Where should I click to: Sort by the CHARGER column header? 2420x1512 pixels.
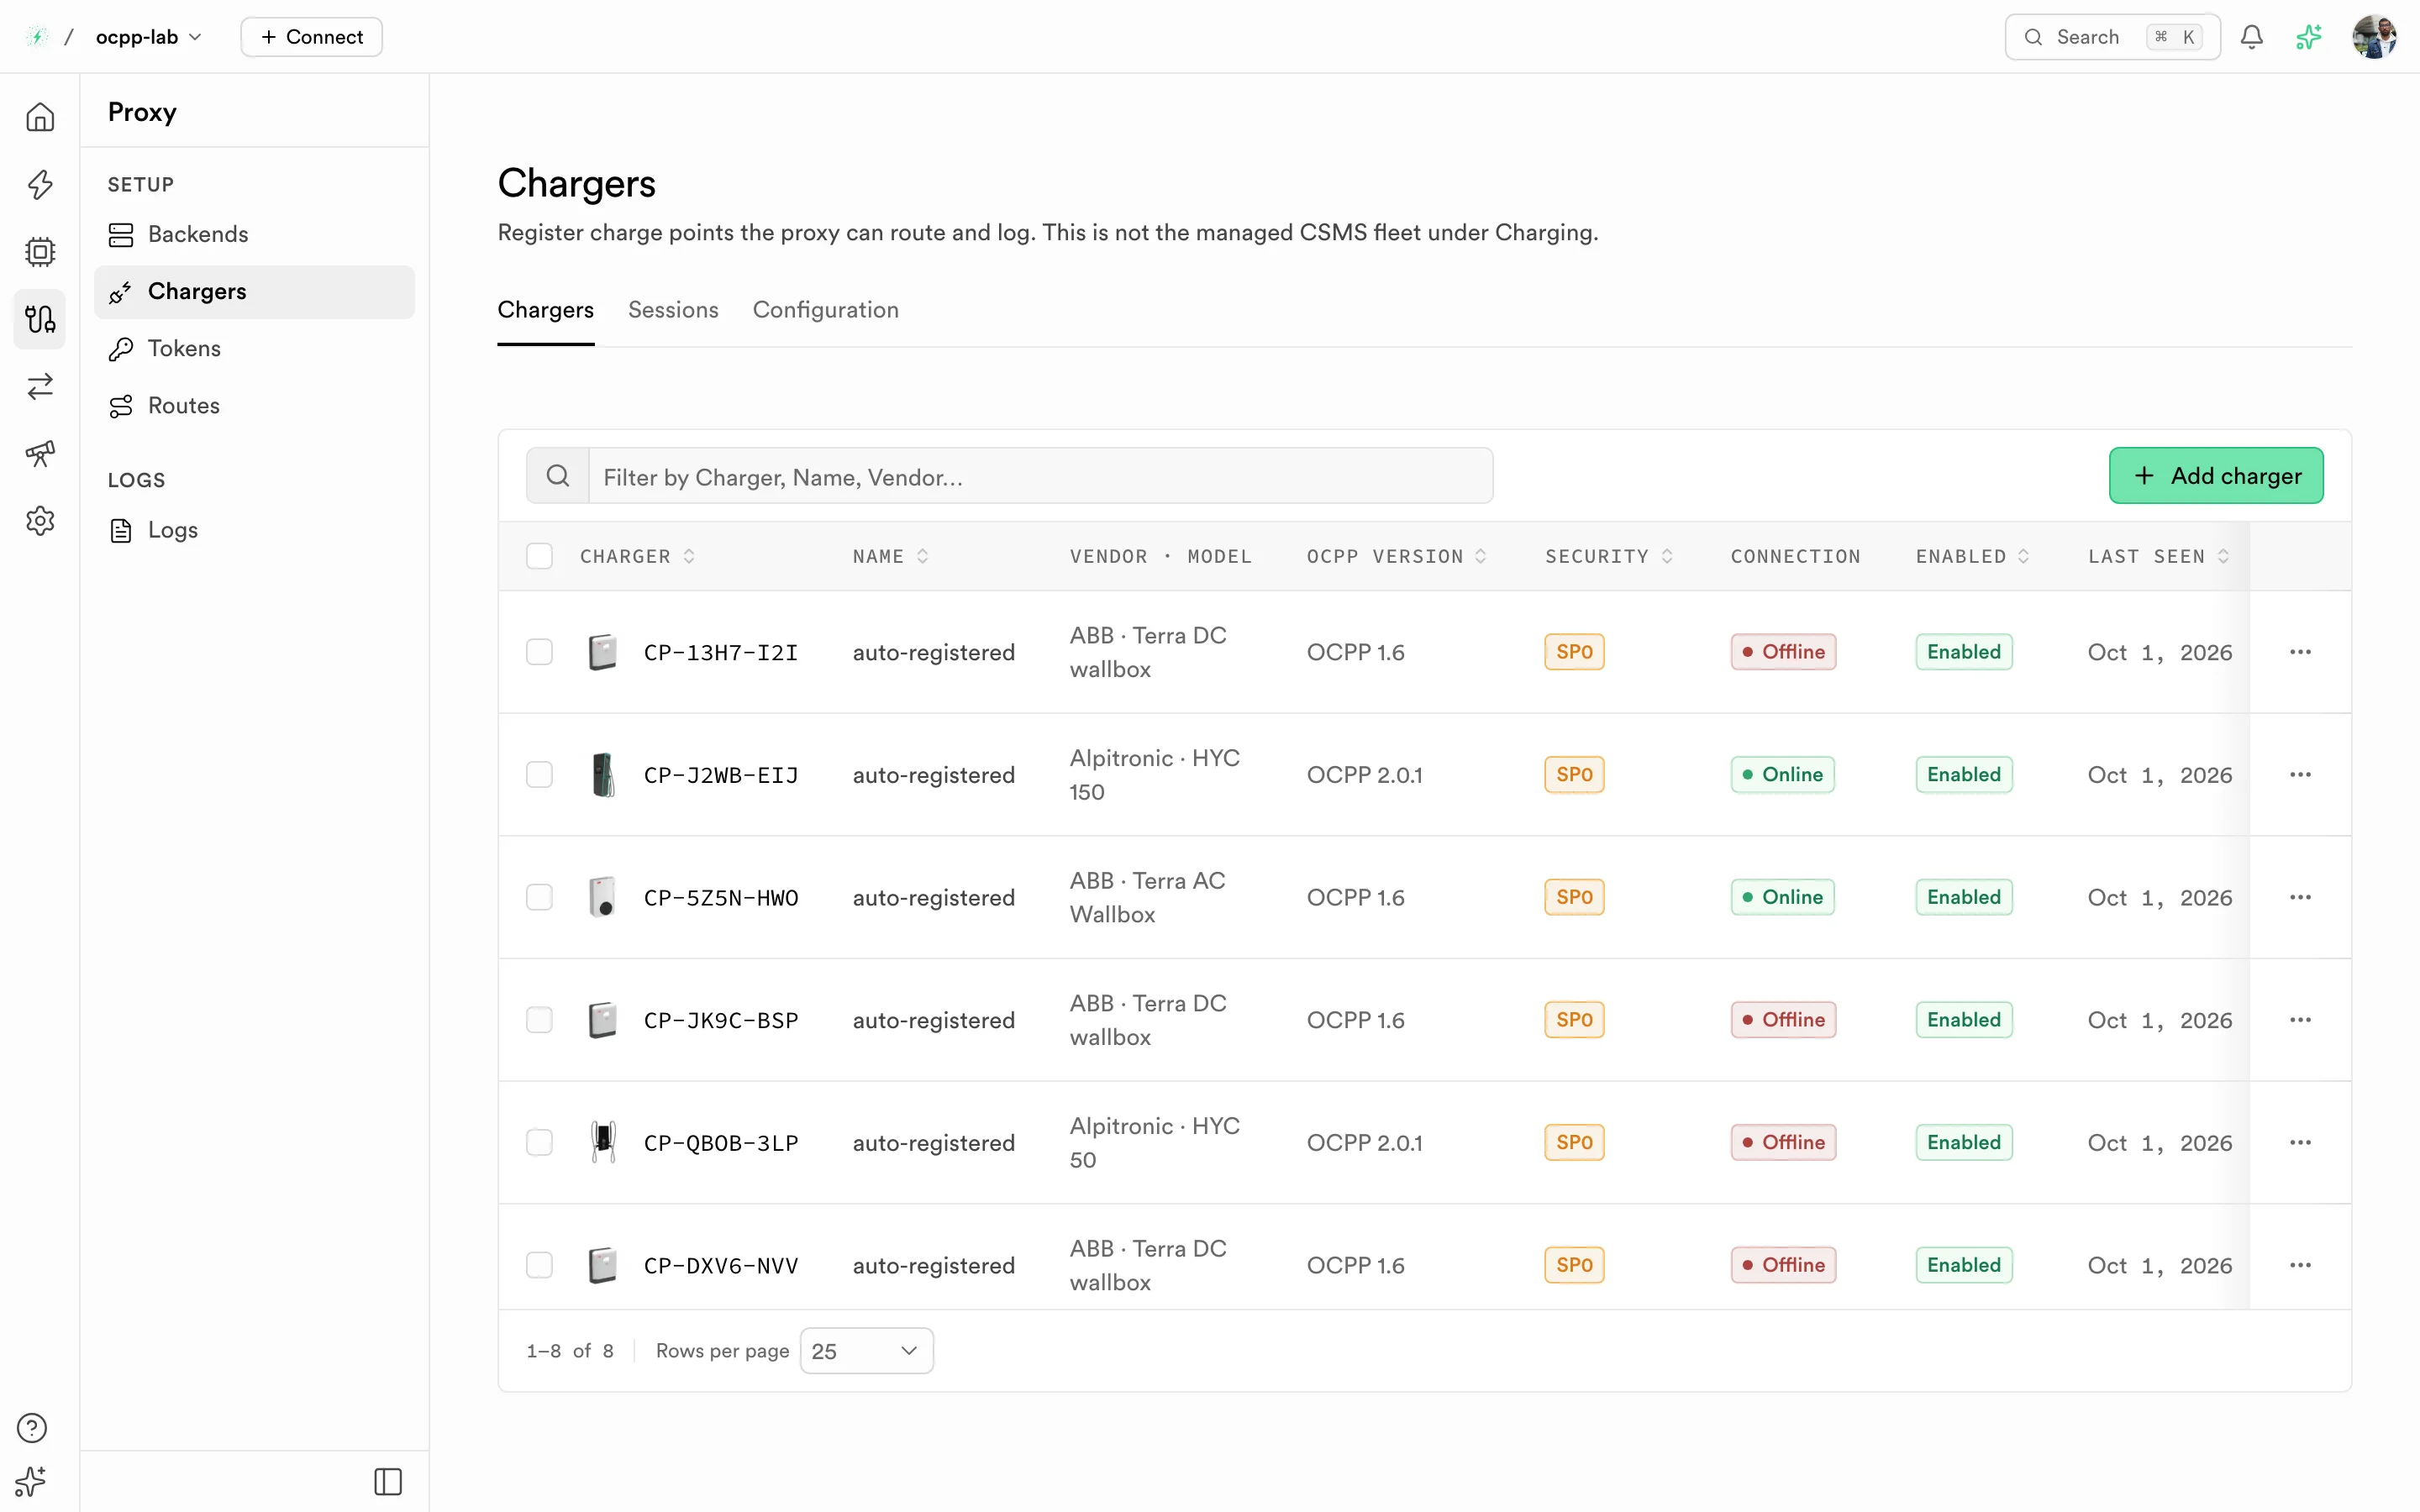pyautogui.click(x=637, y=556)
